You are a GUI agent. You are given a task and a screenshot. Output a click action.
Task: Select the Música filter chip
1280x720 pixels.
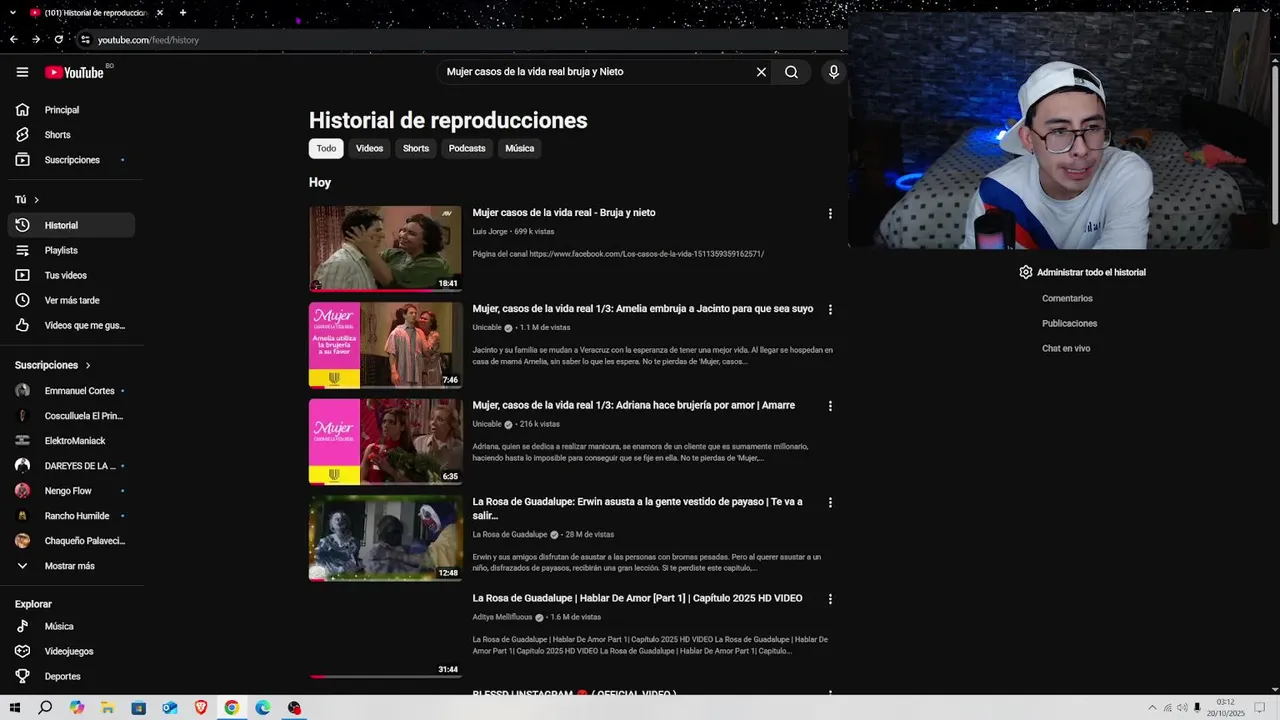(x=520, y=148)
